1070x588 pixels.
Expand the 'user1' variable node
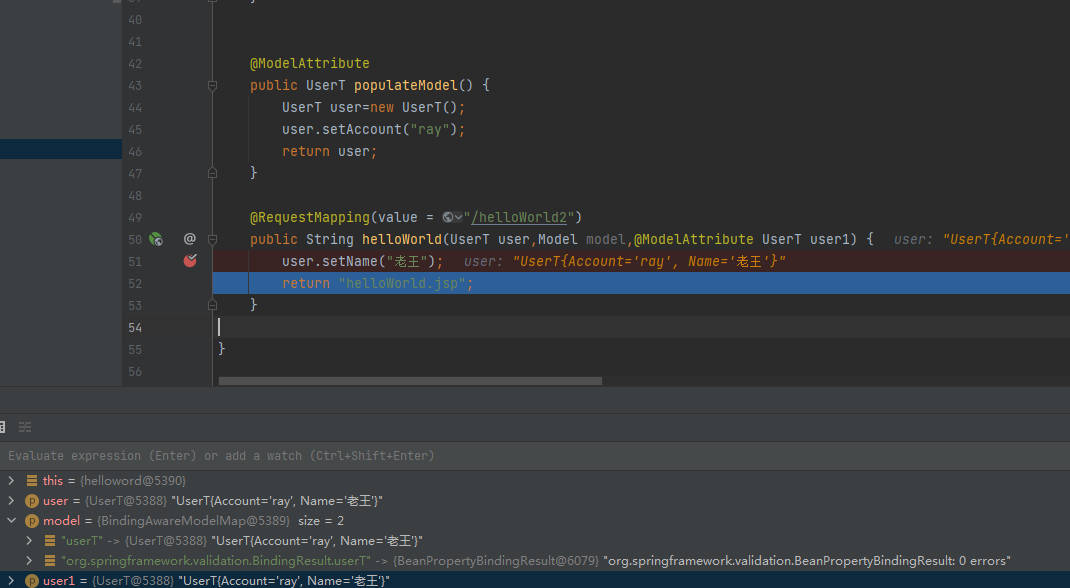pyautogui.click(x=11, y=580)
